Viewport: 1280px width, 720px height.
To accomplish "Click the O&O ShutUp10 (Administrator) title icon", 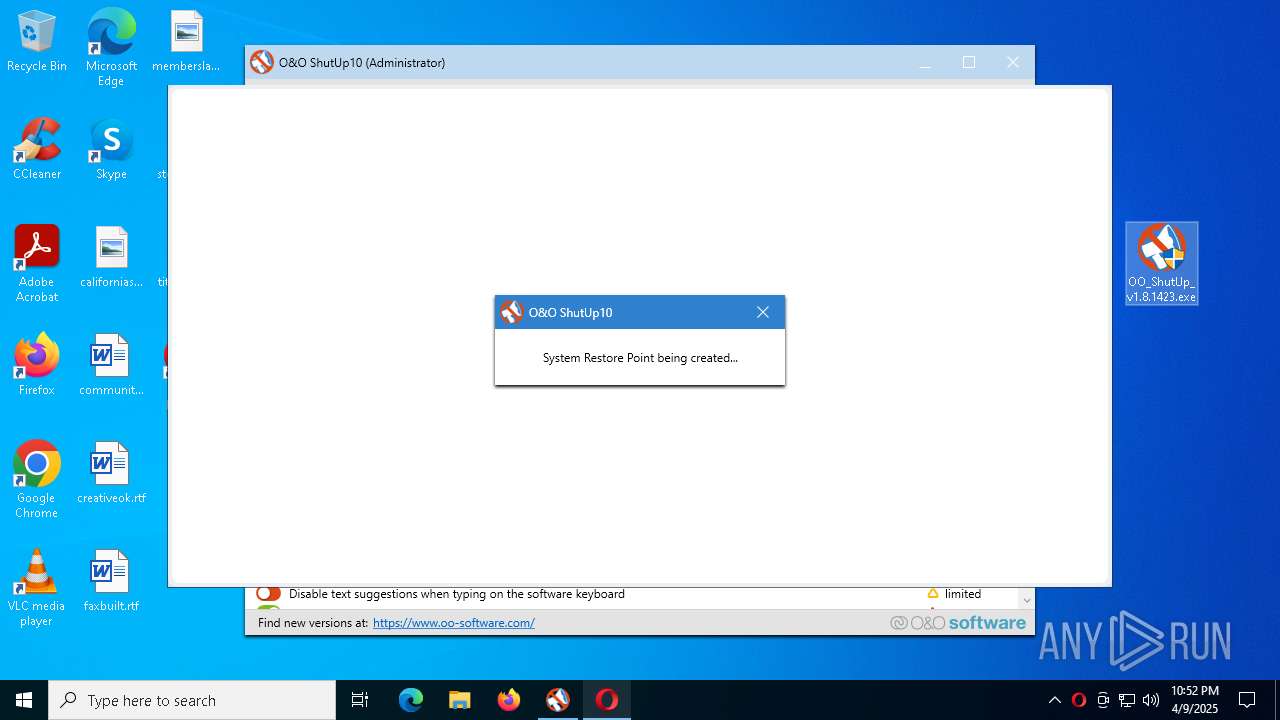I will pos(262,62).
